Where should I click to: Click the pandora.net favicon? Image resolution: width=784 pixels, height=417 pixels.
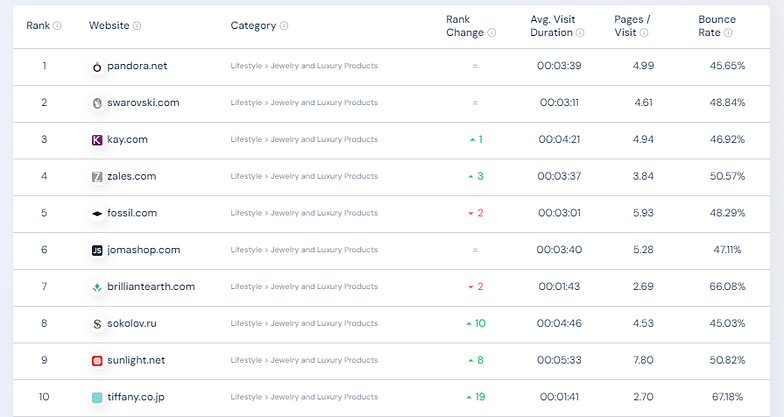(x=97, y=66)
